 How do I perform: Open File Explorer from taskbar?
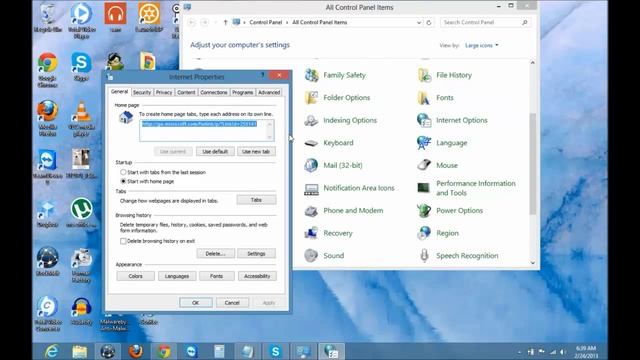[80, 351]
